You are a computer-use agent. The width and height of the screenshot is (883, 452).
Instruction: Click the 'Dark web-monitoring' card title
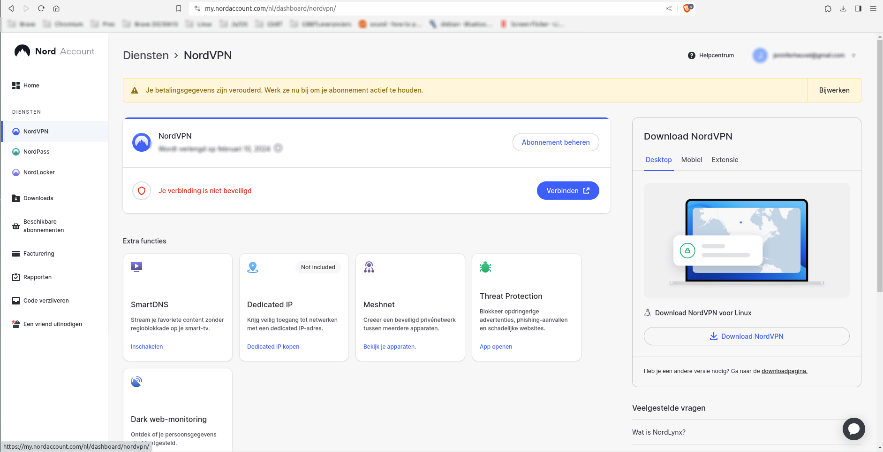(x=168, y=419)
